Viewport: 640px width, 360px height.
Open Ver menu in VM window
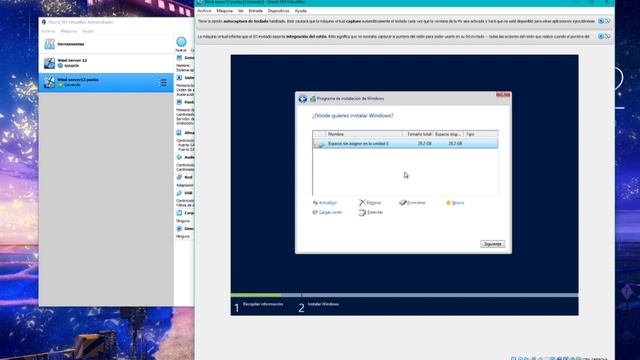click(x=241, y=11)
